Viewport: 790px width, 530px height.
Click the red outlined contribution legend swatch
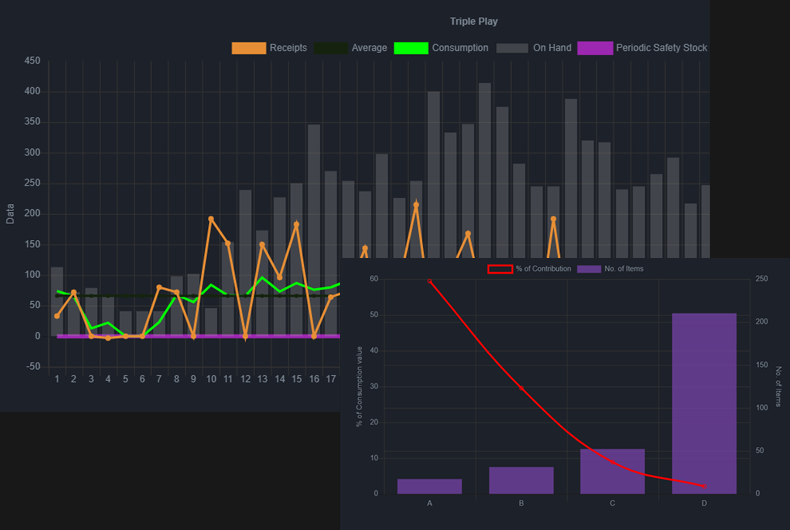click(x=500, y=269)
